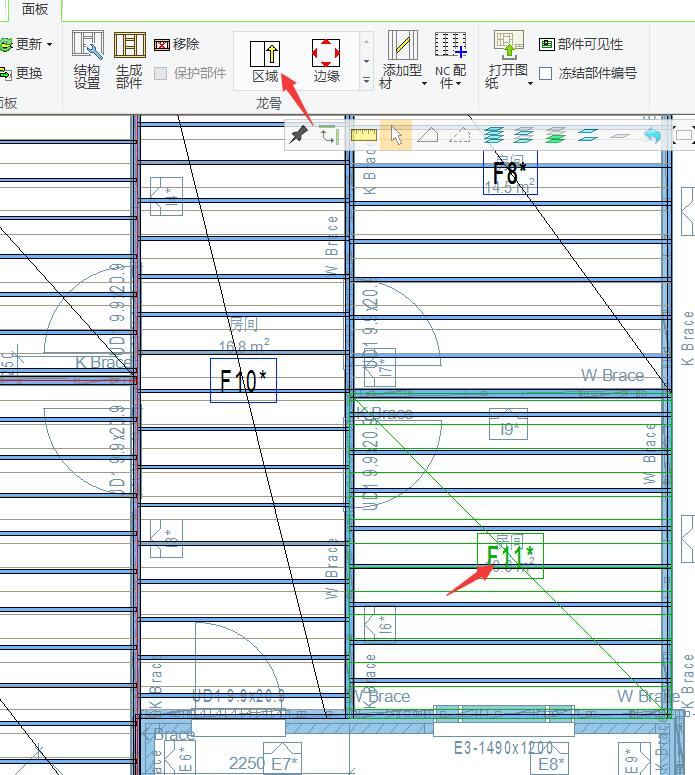Click the gray-topped layer stack icon
The image size is (695, 775).
(x=524, y=135)
